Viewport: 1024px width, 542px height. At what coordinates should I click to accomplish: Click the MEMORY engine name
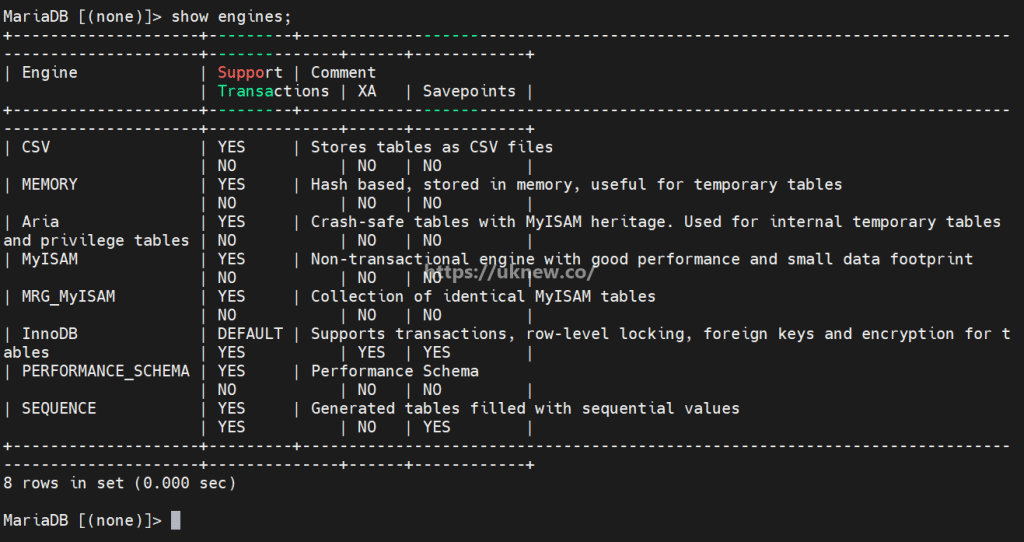[x=50, y=184]
